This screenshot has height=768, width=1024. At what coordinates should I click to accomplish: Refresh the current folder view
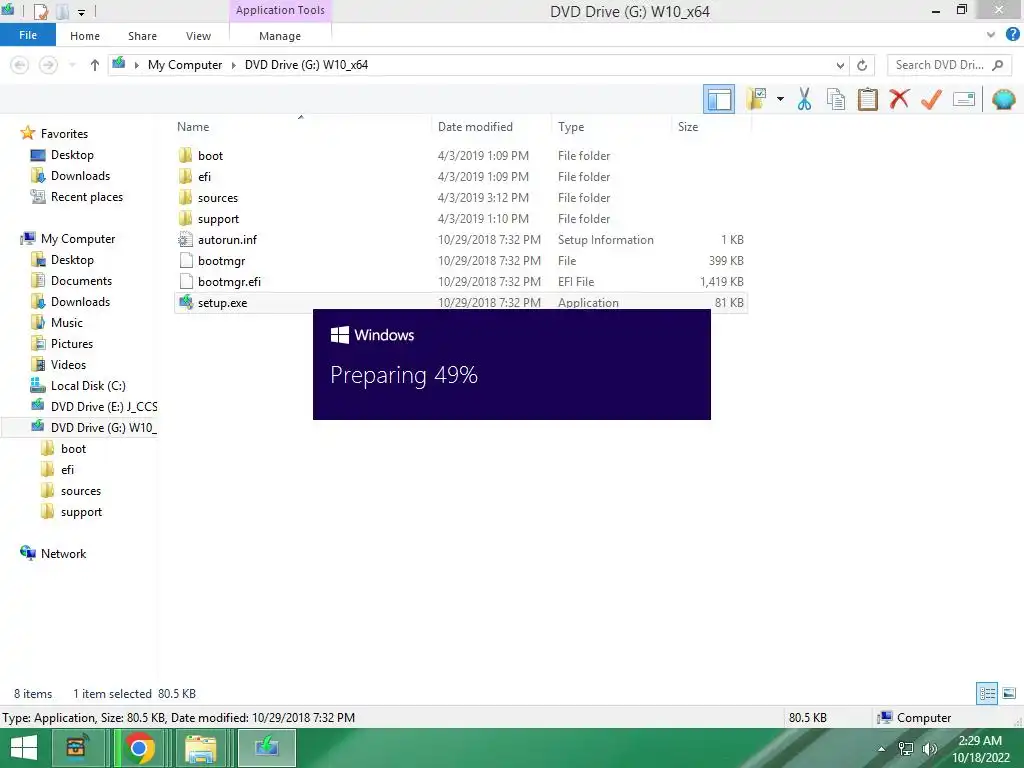(x=862, y=65)
